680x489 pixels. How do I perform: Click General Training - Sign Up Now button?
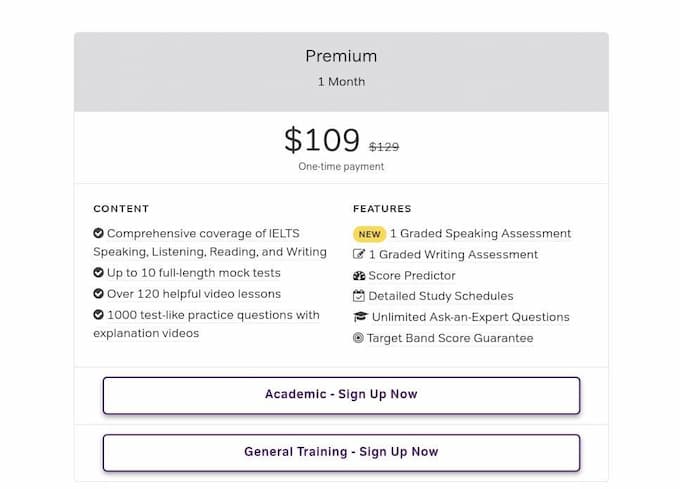point(341,453)
